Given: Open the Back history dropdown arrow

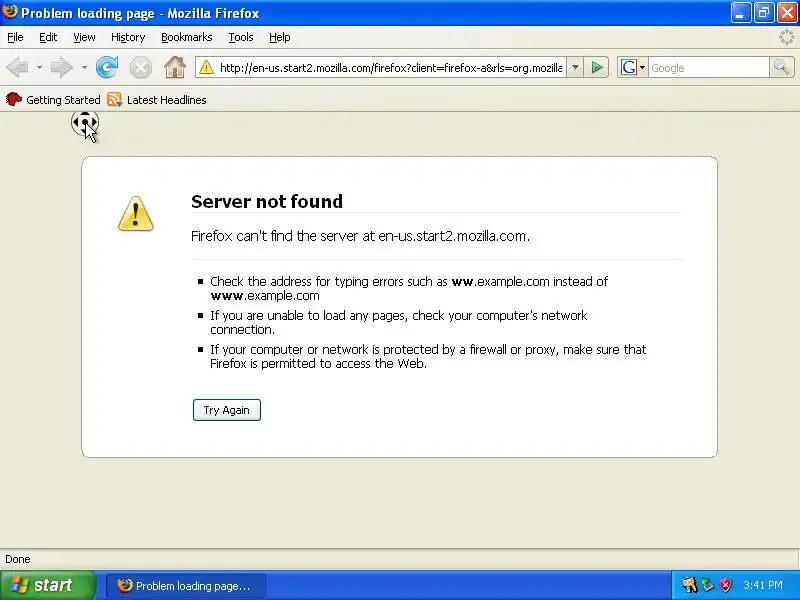Looking at the screenshot, I should coord(39,67).
